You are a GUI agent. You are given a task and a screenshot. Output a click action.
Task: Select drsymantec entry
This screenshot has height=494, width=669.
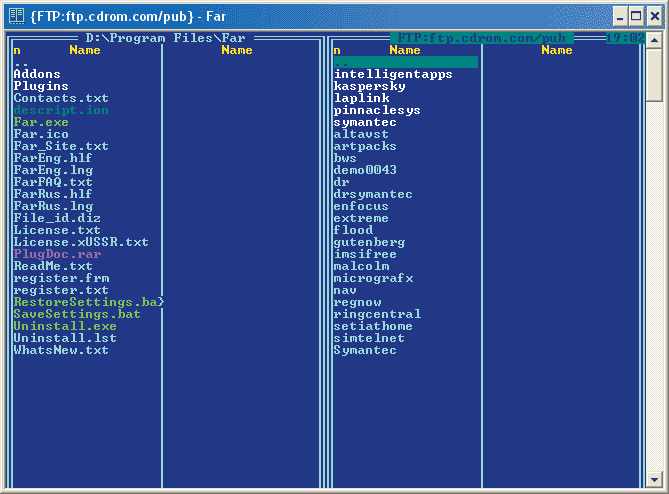(x=373, y=194)
